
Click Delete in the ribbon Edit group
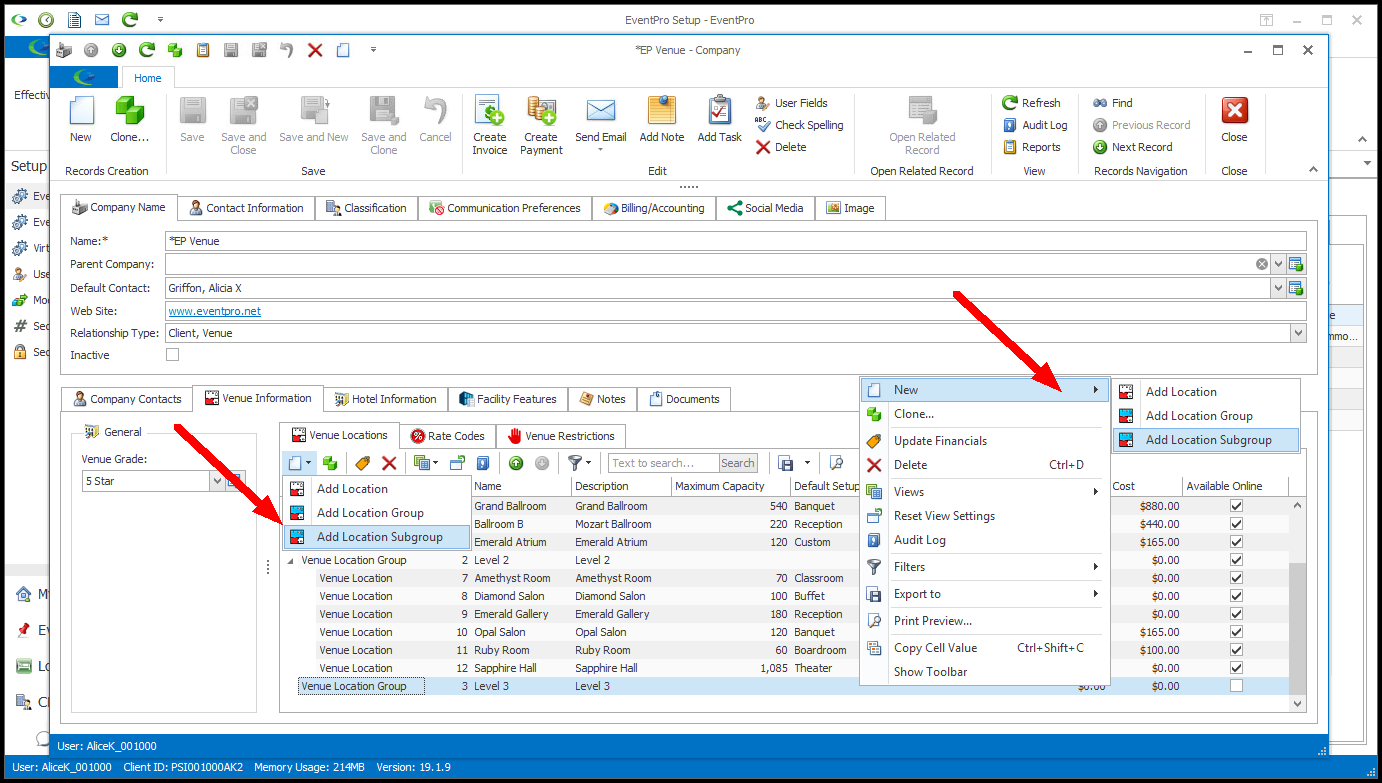780,147
